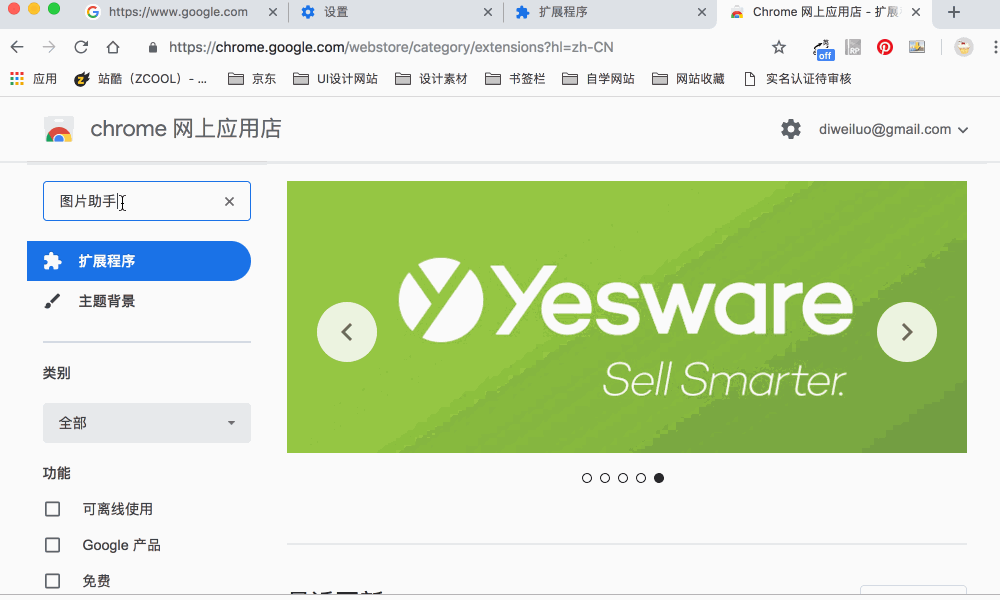Check the Google 产品 checkbox
Image resolution: width=1000 pixels, height=600 pixels.
52,545
